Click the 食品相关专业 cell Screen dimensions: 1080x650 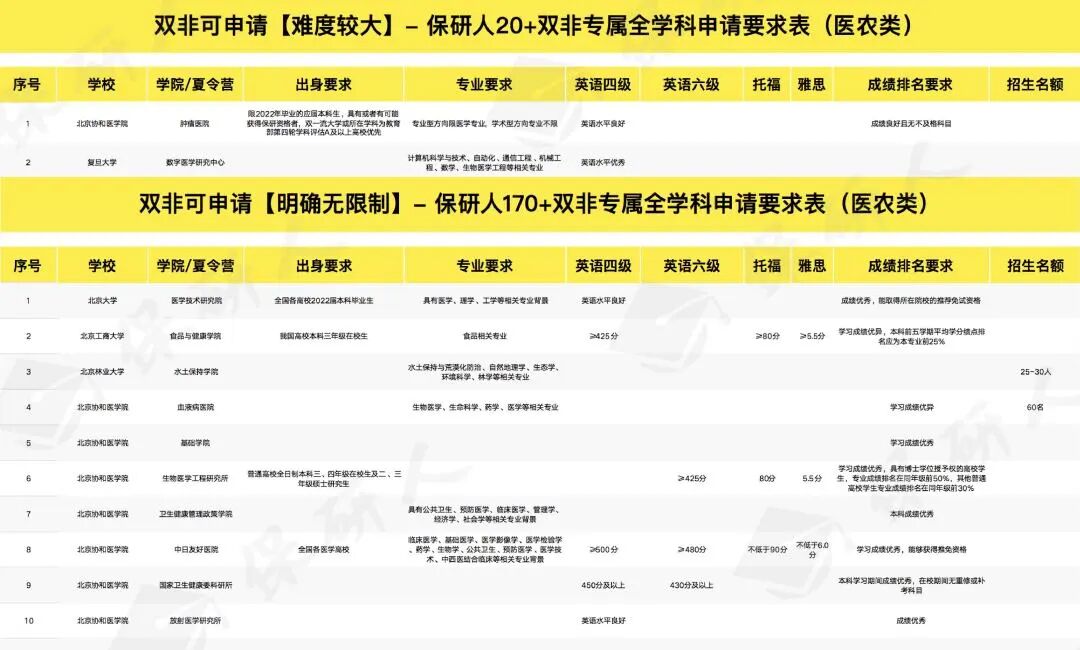[x=485, y=336]
